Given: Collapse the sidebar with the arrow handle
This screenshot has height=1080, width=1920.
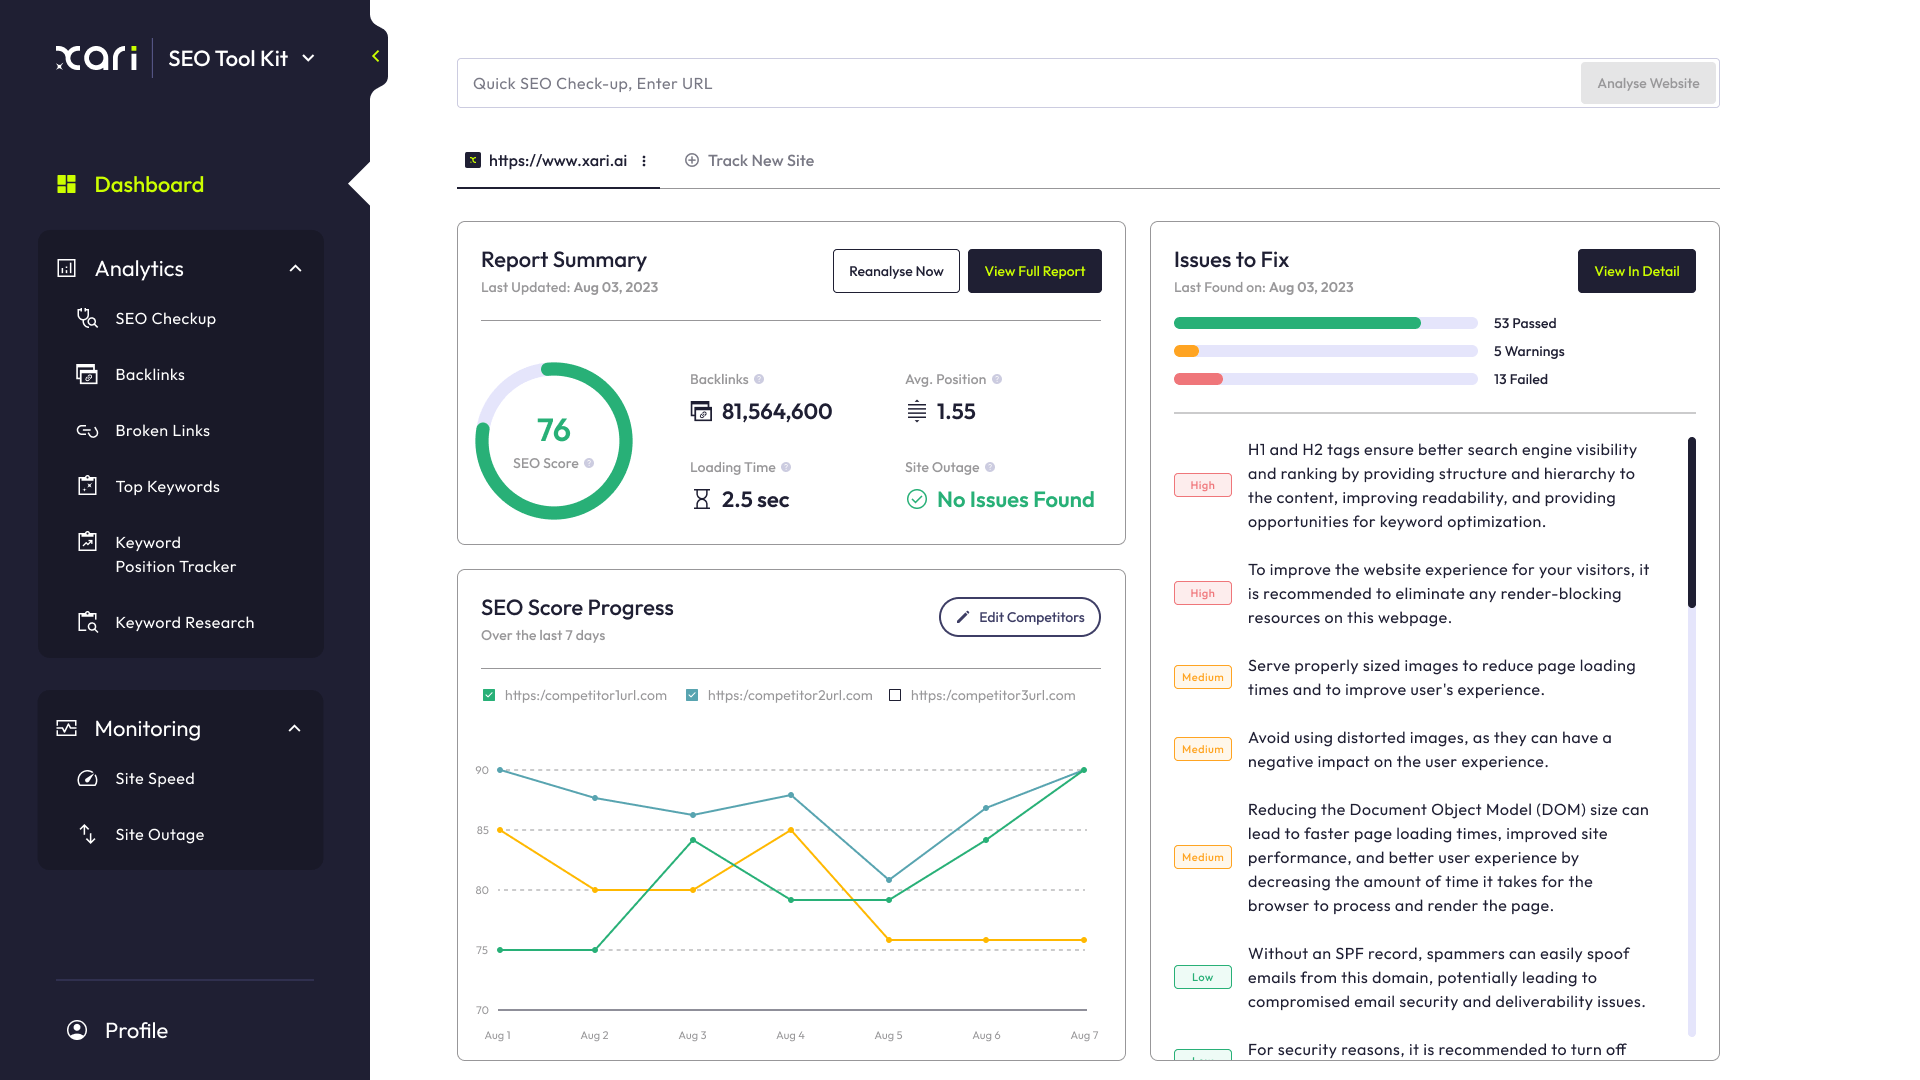Looking at the screenshot, I should (376, 56).
